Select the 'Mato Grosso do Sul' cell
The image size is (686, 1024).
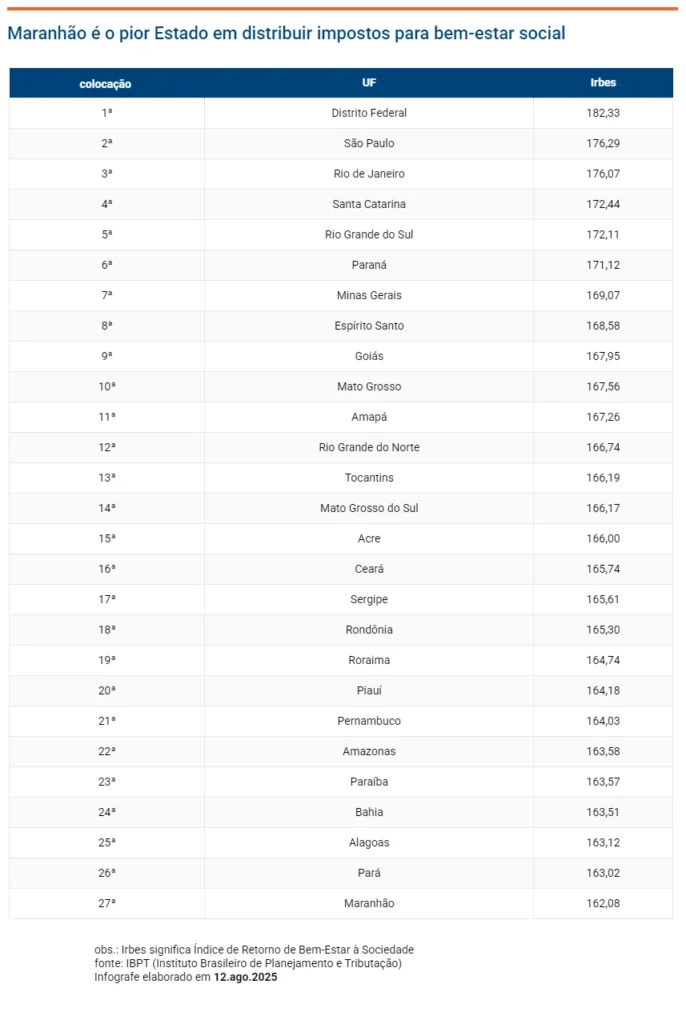coord(369,508)
